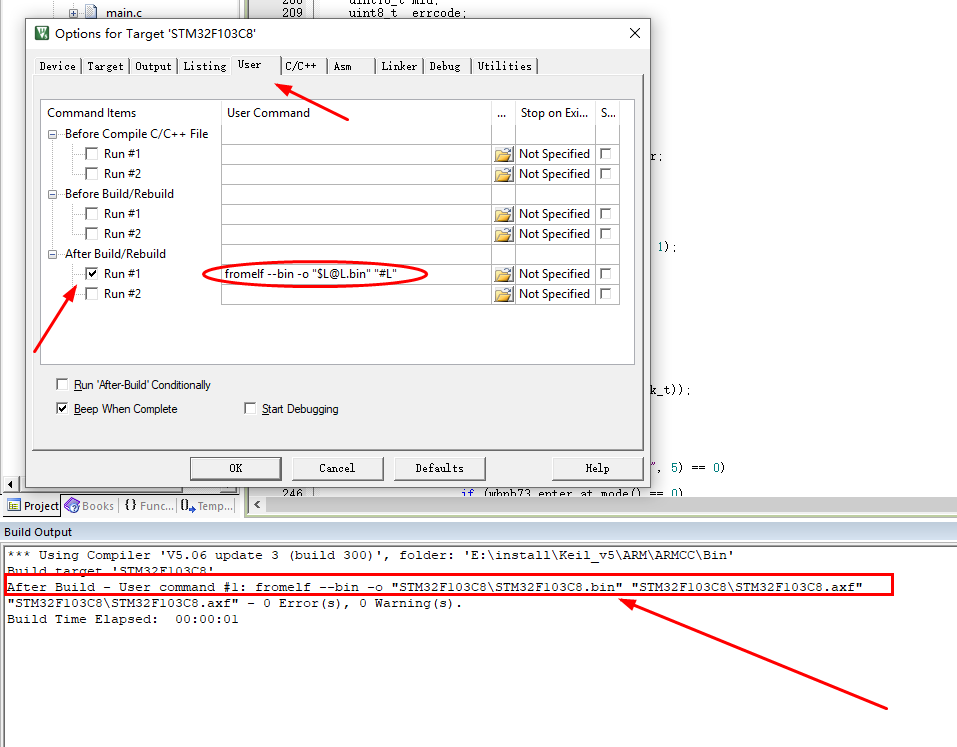This screenshot has width=957, height=747.
Task: Click the Build Output panel title
Action: click(38, 532)
